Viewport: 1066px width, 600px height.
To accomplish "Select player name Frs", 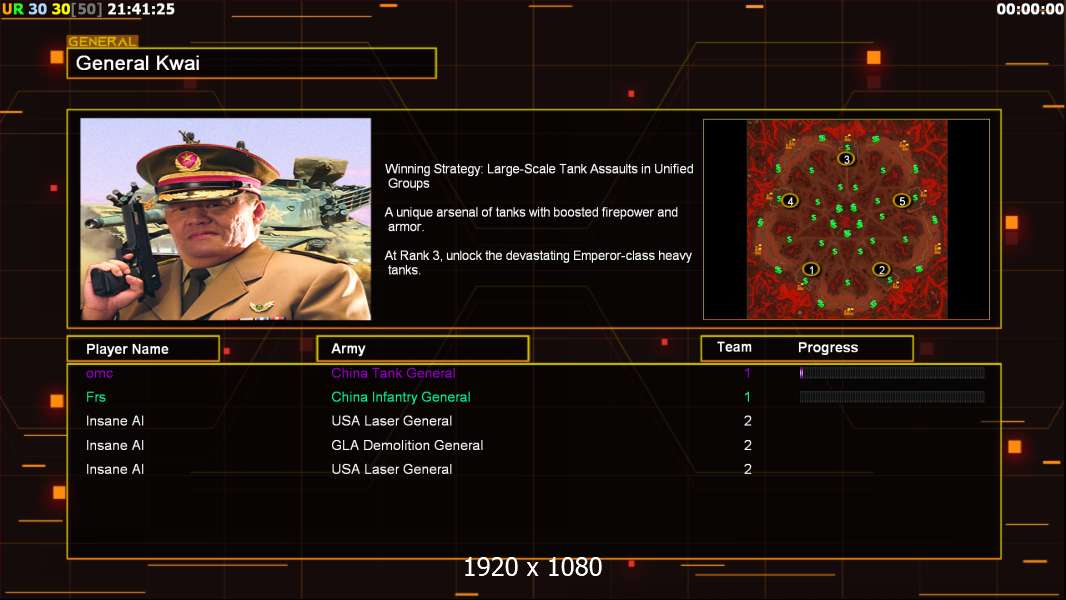I will (96, 397).
